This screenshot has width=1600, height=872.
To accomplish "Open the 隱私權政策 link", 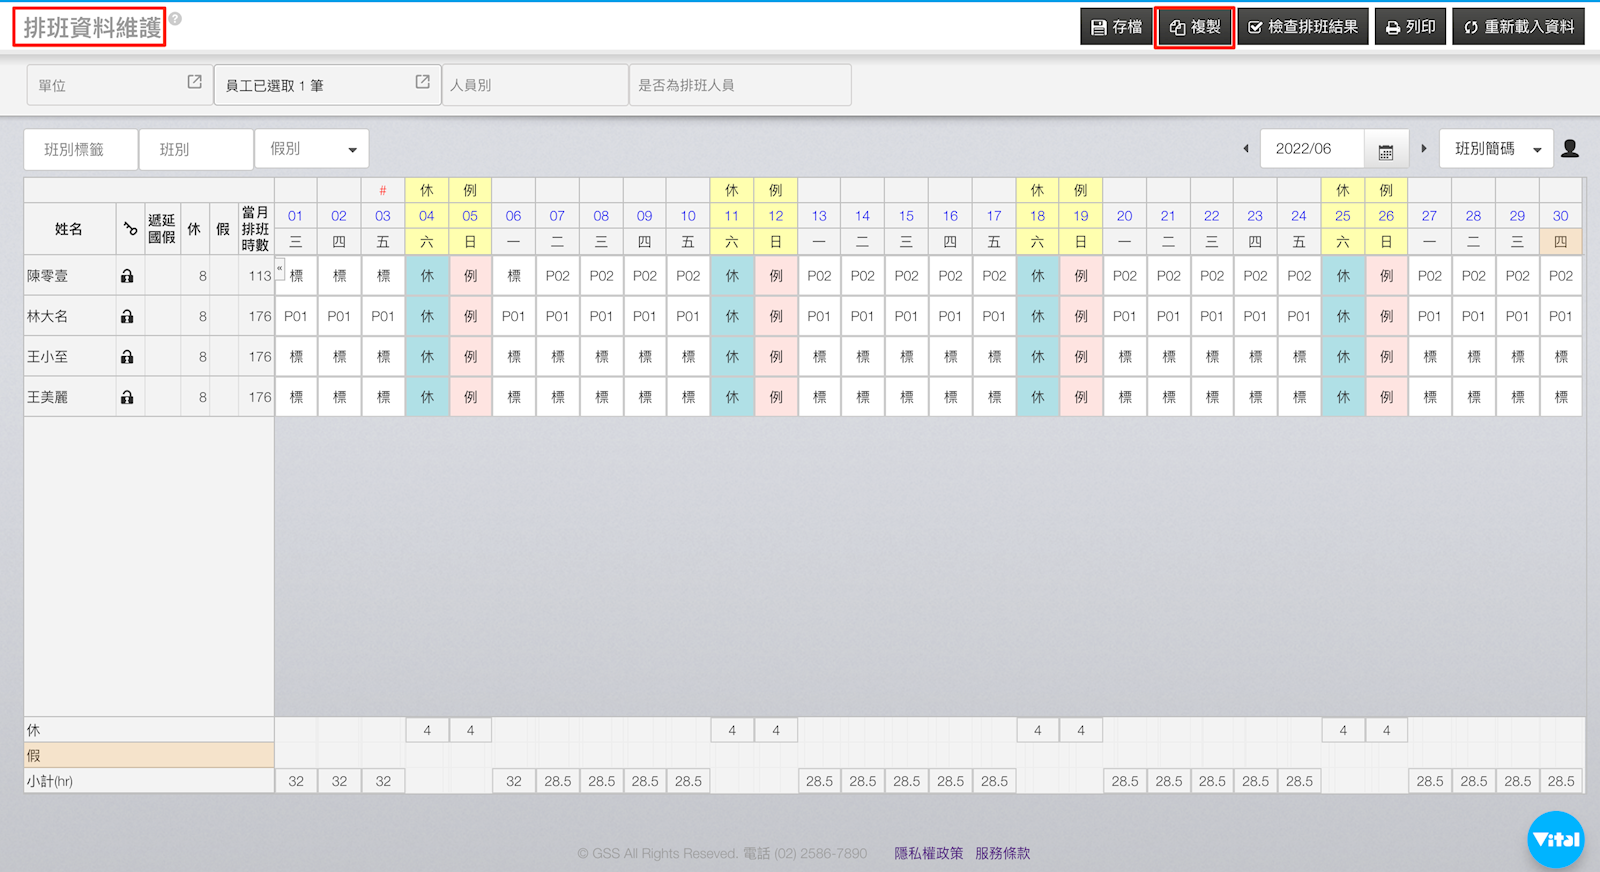I will (928, 853).
